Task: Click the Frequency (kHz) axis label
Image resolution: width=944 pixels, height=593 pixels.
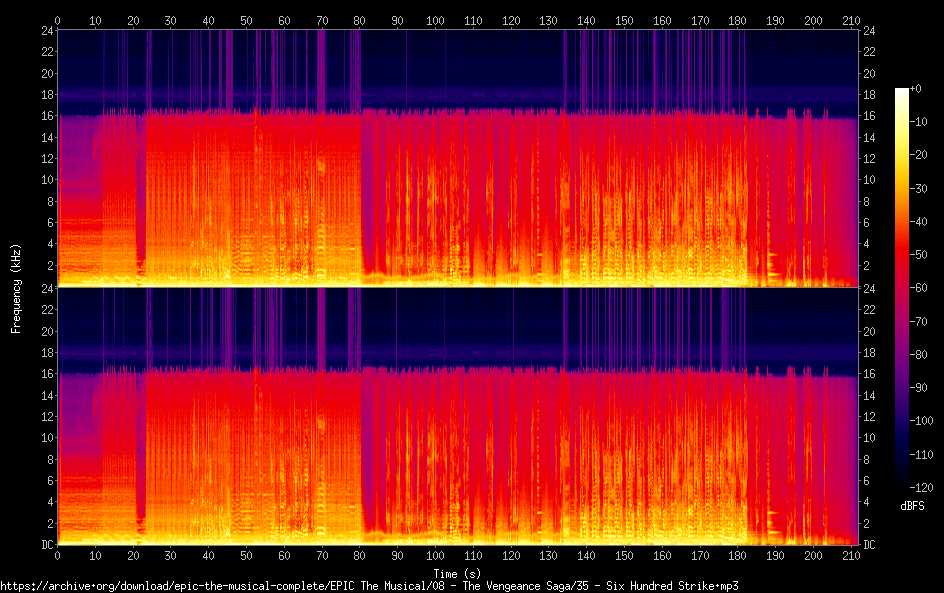Action: 16,287
